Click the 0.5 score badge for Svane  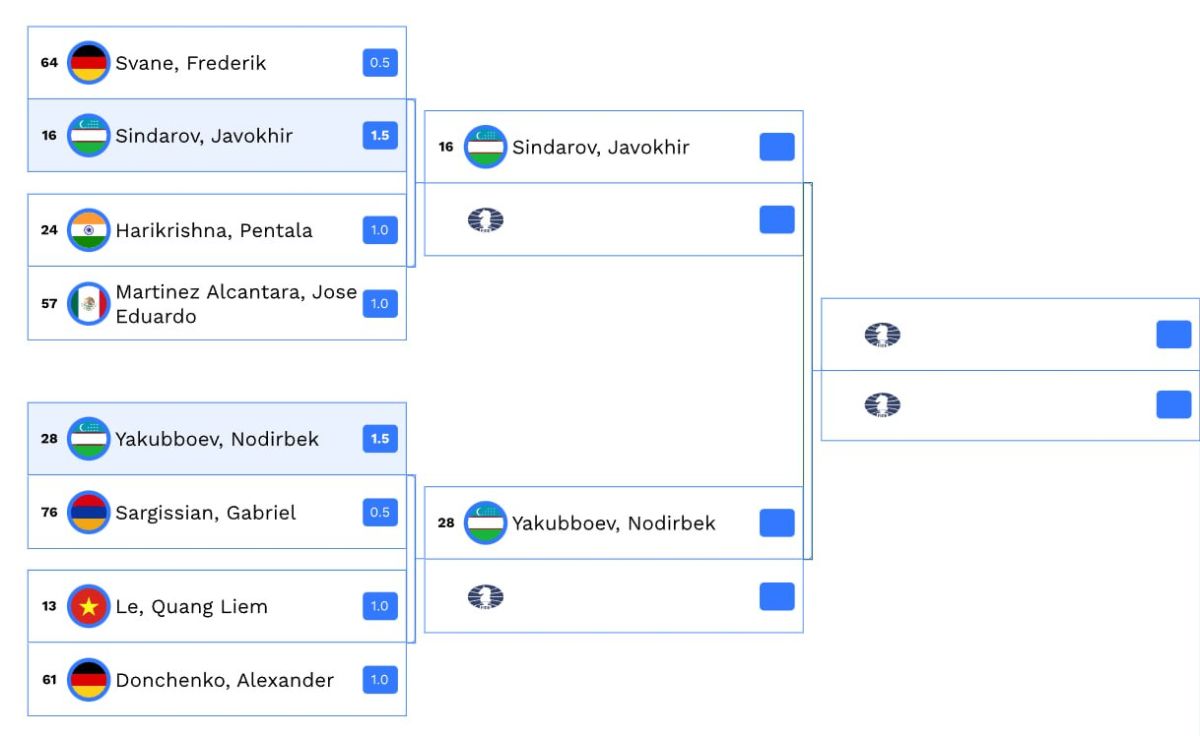click(380, 63)
